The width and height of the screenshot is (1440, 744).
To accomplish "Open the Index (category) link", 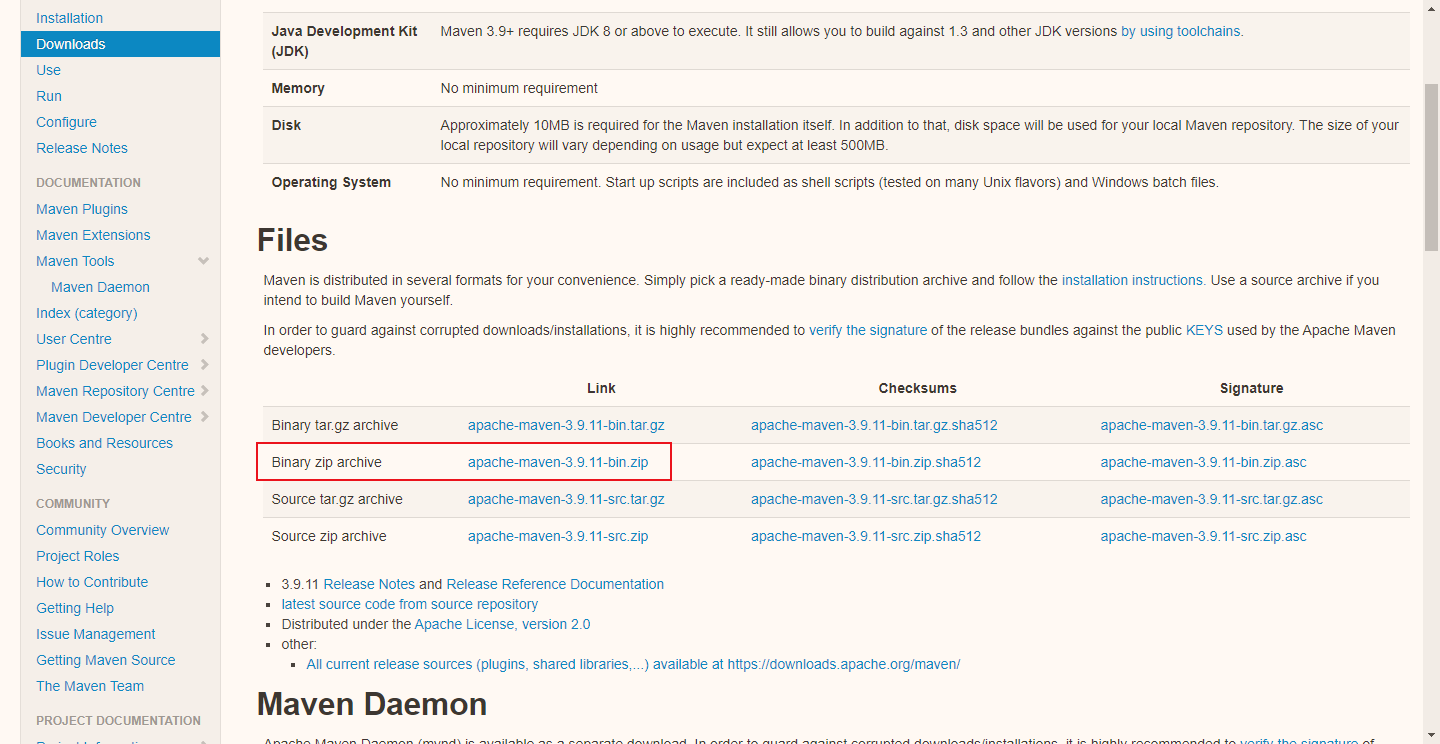I will click(x=87, y=313).
